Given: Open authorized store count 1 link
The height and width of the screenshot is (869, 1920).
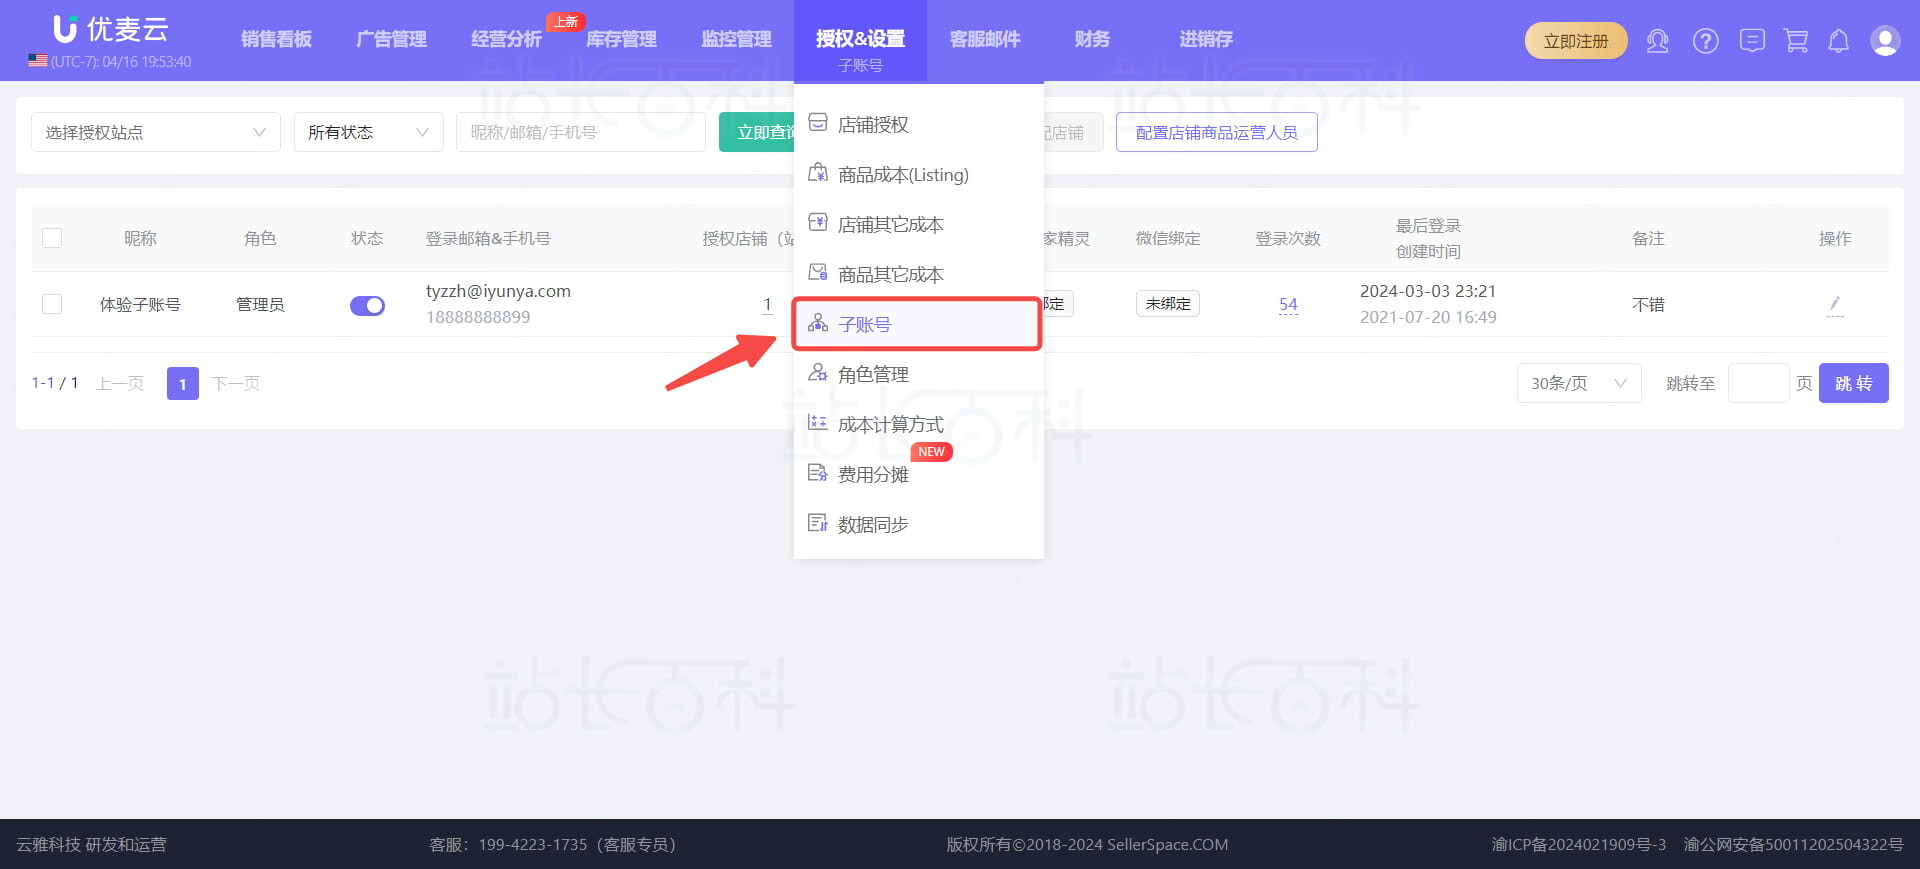Looking at the screenshot, I should pyautogui.click(x=767, y=304).
